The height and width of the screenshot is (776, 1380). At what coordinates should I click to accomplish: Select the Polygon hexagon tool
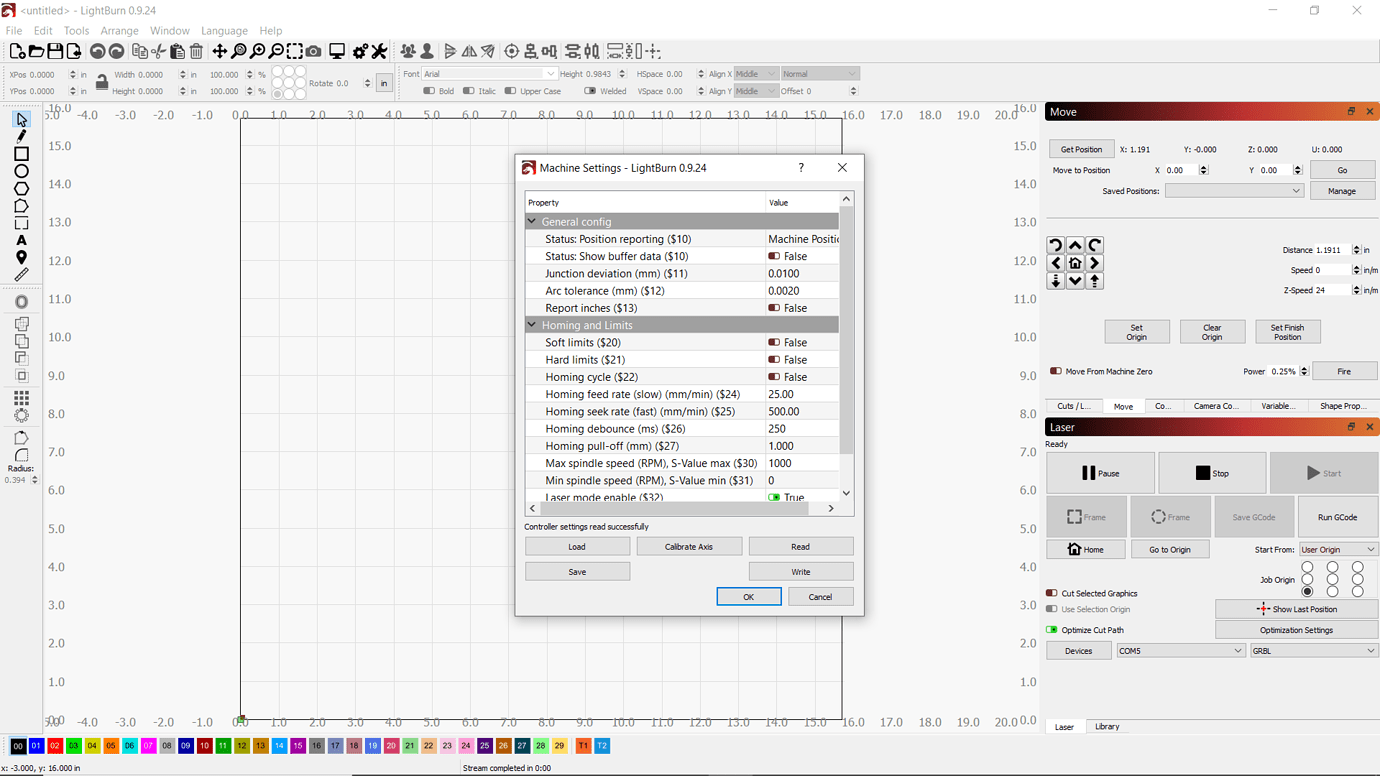21,188
